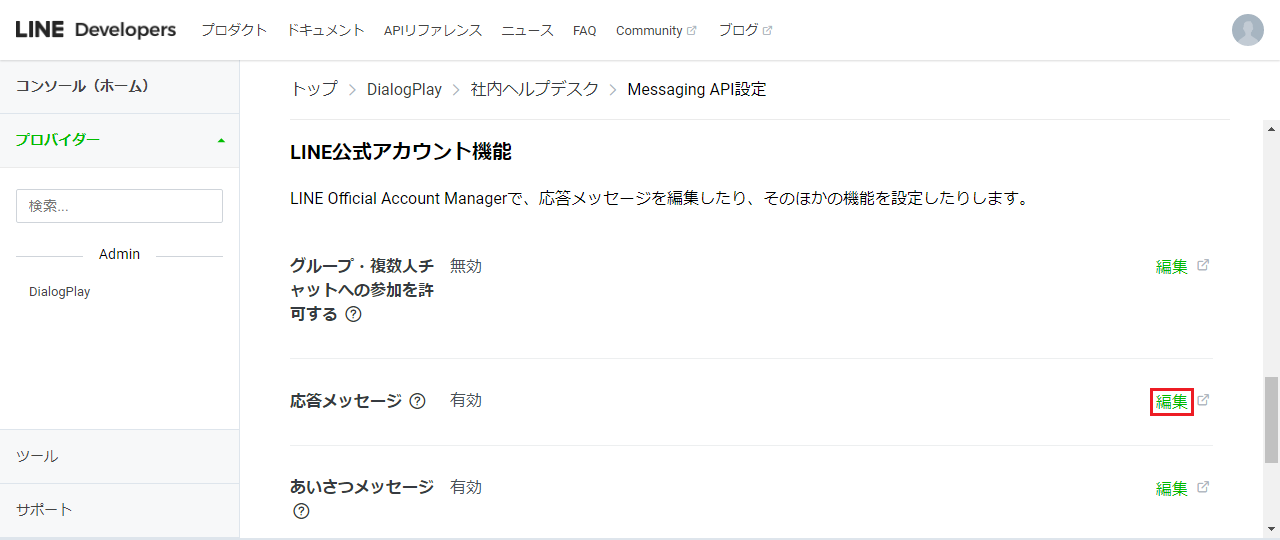This screenshot has height=540, width=1280.
Task: Go to APIリファレンス
Action: point(433,30)
